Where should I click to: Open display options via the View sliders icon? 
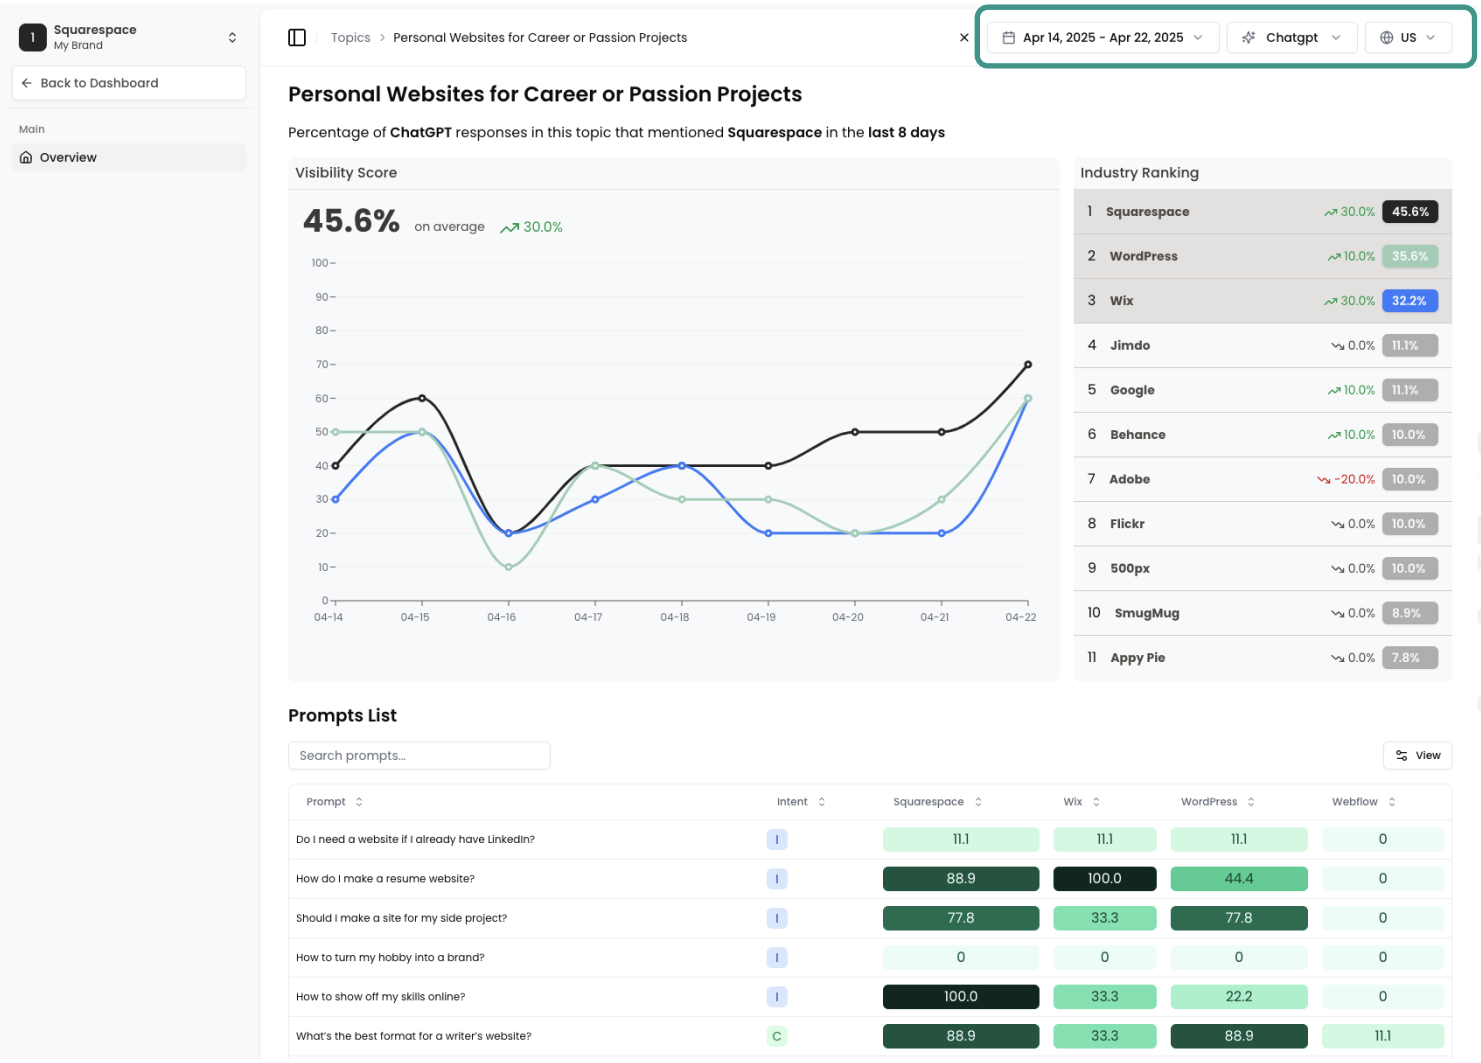coord(1399,756)
